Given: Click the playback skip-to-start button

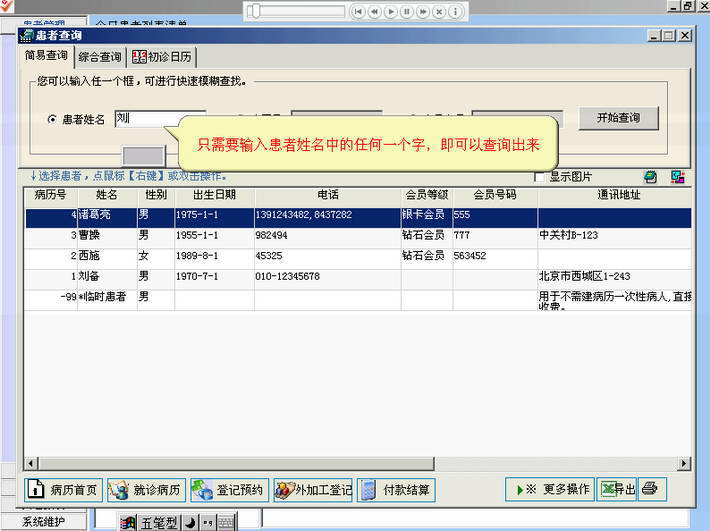Looking at the screenshot, I should pyautogui.click(x=358, y=11).
